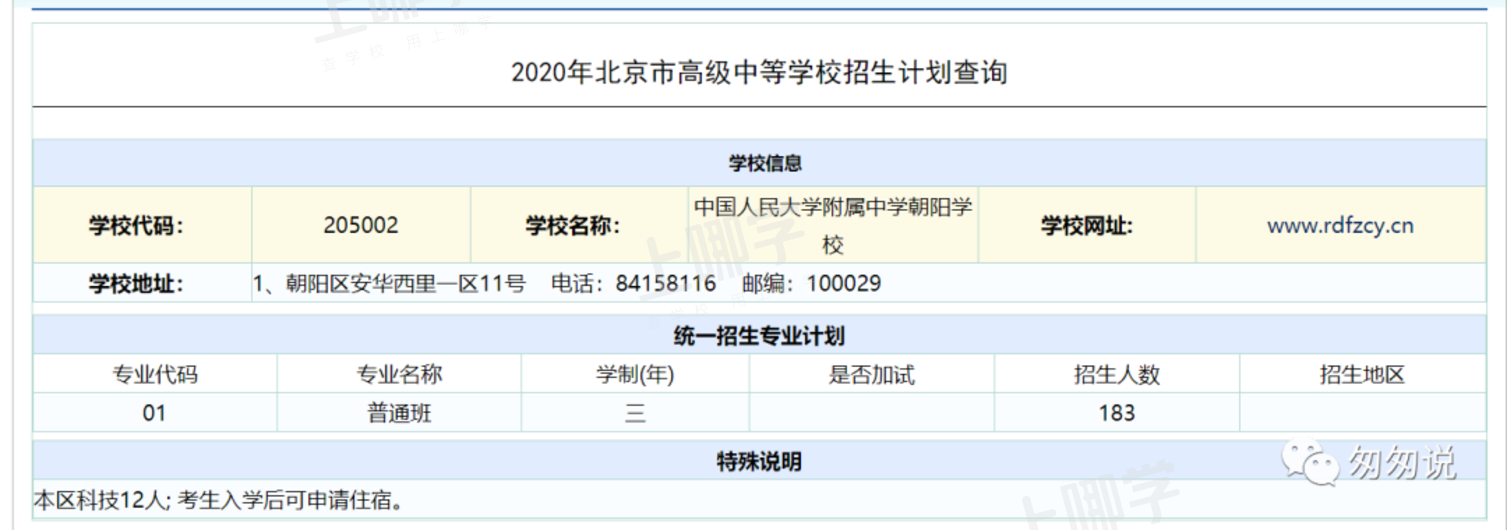The height and width of the screenshot is (530, 1507).
Task: Click the 学校名称 label cell
Action: (580, 225)
